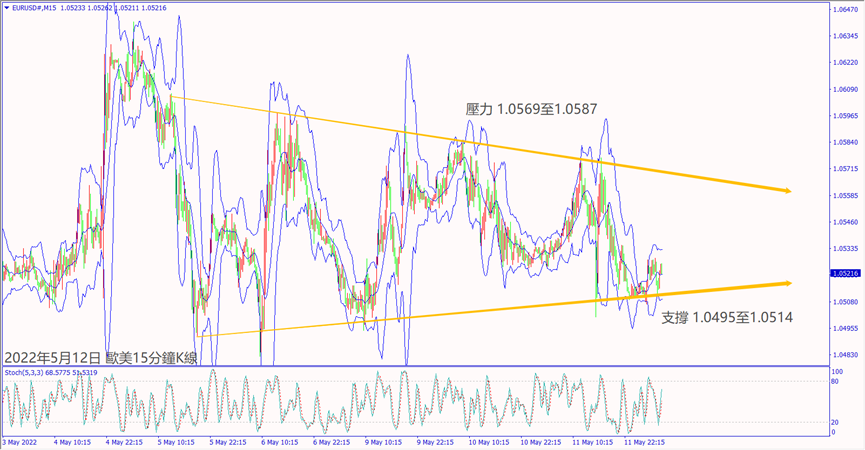Select the current price tag 1.05216

[845, 272]
